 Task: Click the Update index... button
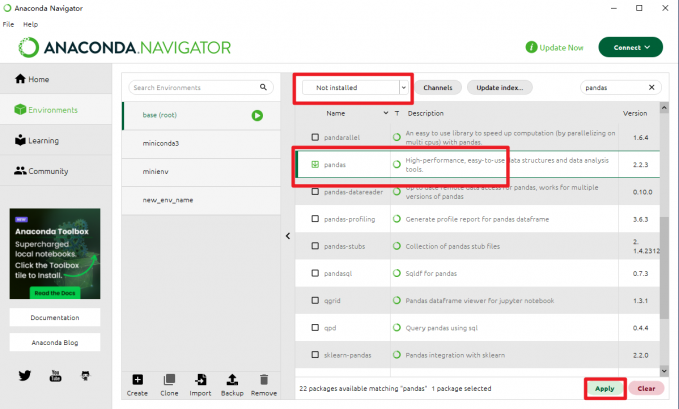point(500,88)
